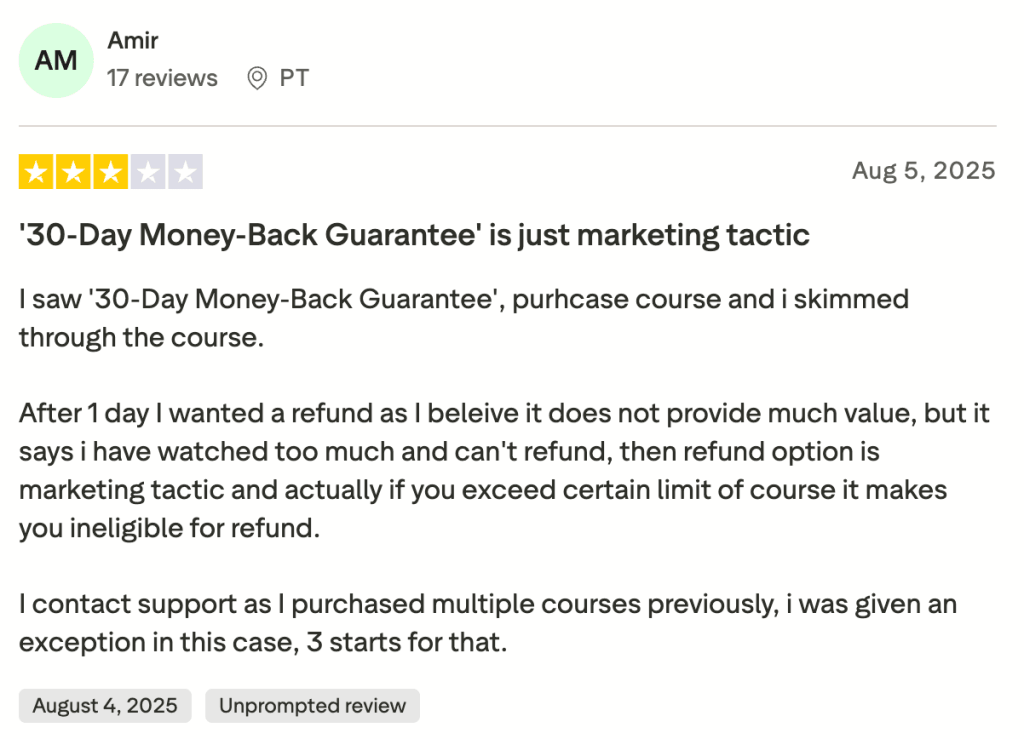Click the 'Unprompted review' tag
Viewport: 1024px width, 739px height.
[312, 706]
